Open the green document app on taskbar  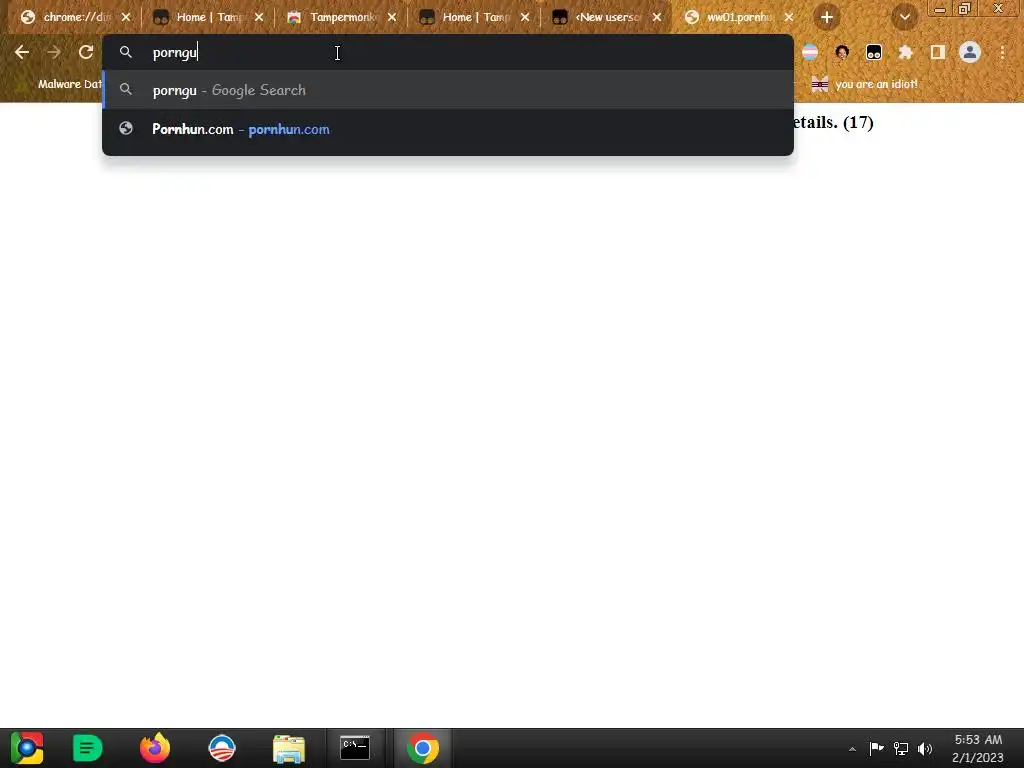(88, 748)
